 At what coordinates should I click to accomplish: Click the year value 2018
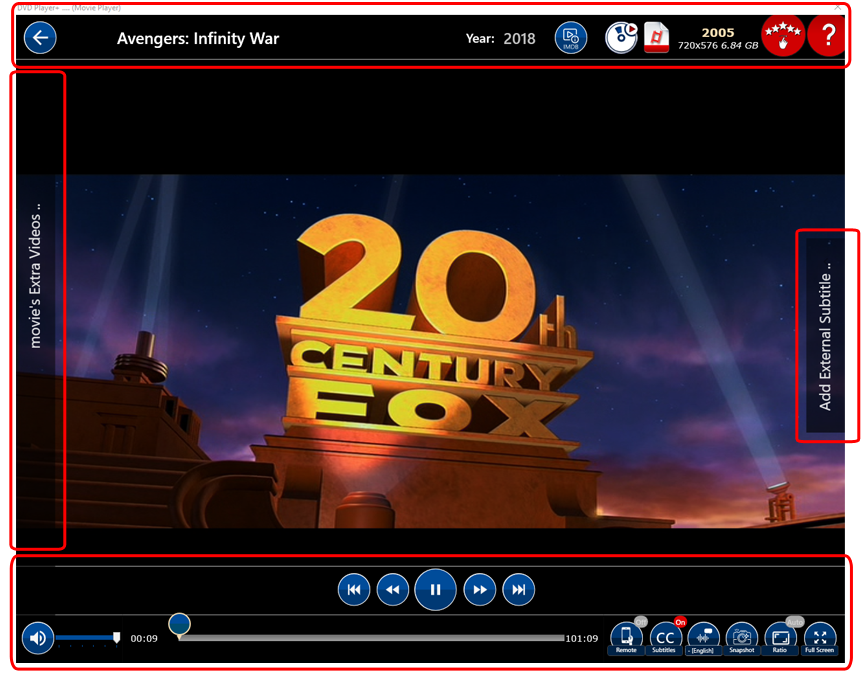pos(519,38)
